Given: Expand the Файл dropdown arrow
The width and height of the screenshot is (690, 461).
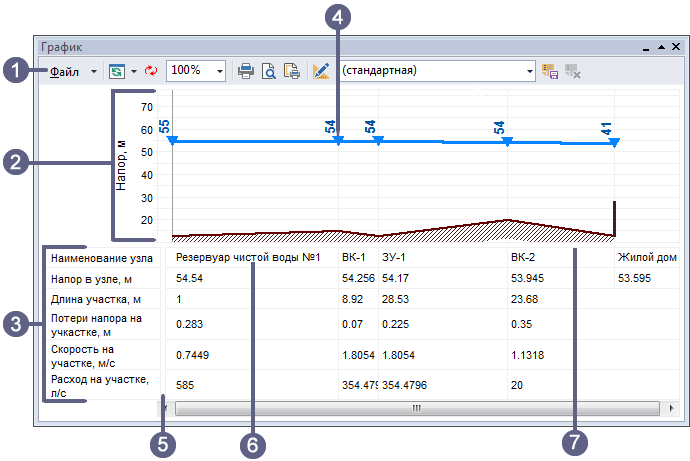Looking at the screenshot, I should click(x=94, y=71).
